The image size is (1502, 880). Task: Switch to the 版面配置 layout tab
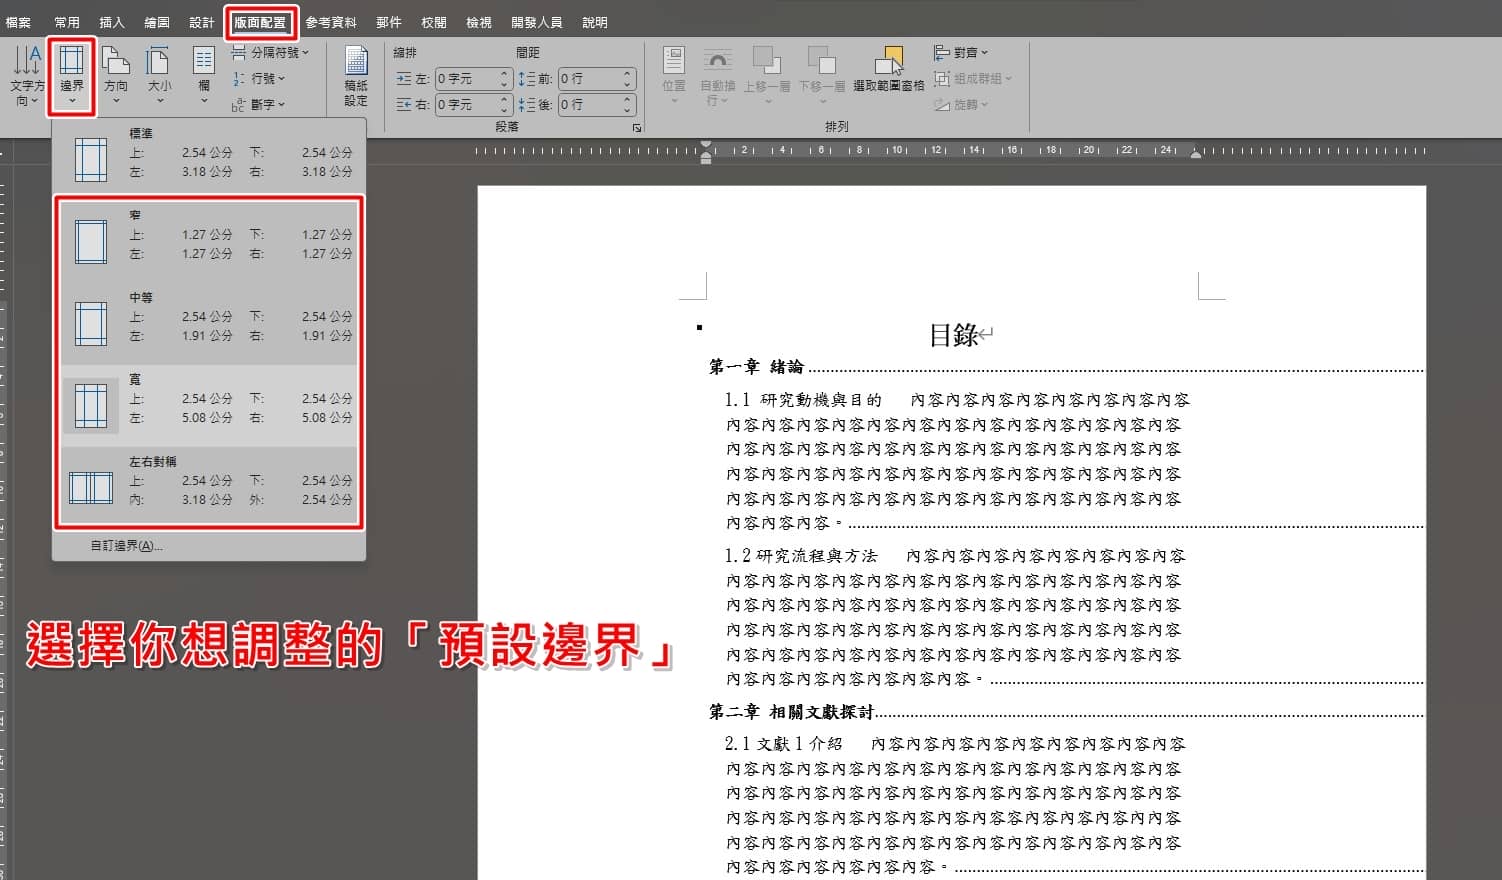[260, 22]
